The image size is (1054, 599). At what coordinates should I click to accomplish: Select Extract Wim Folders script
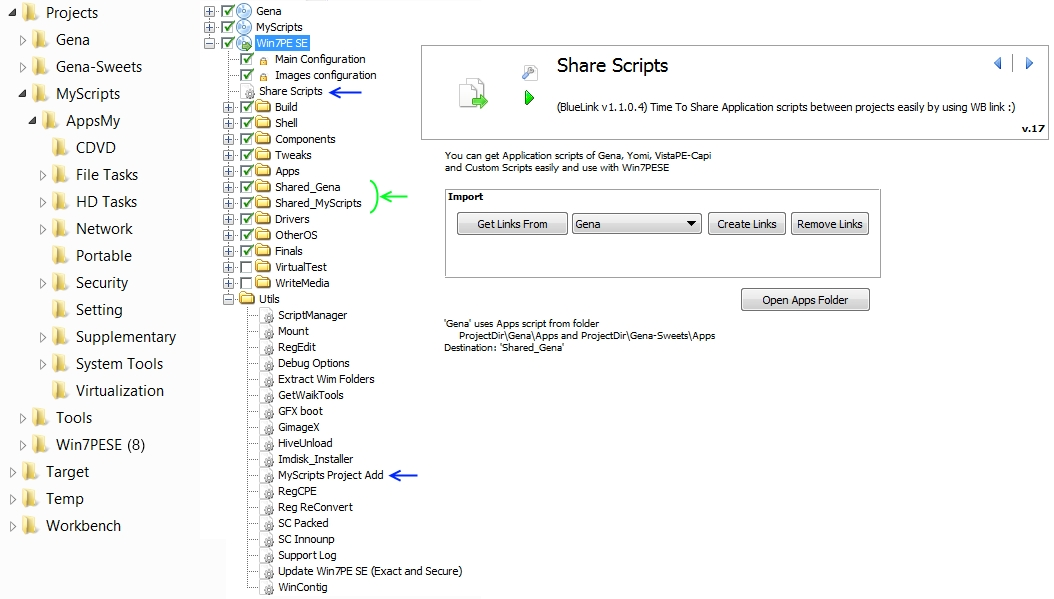(x=326, y=378)
